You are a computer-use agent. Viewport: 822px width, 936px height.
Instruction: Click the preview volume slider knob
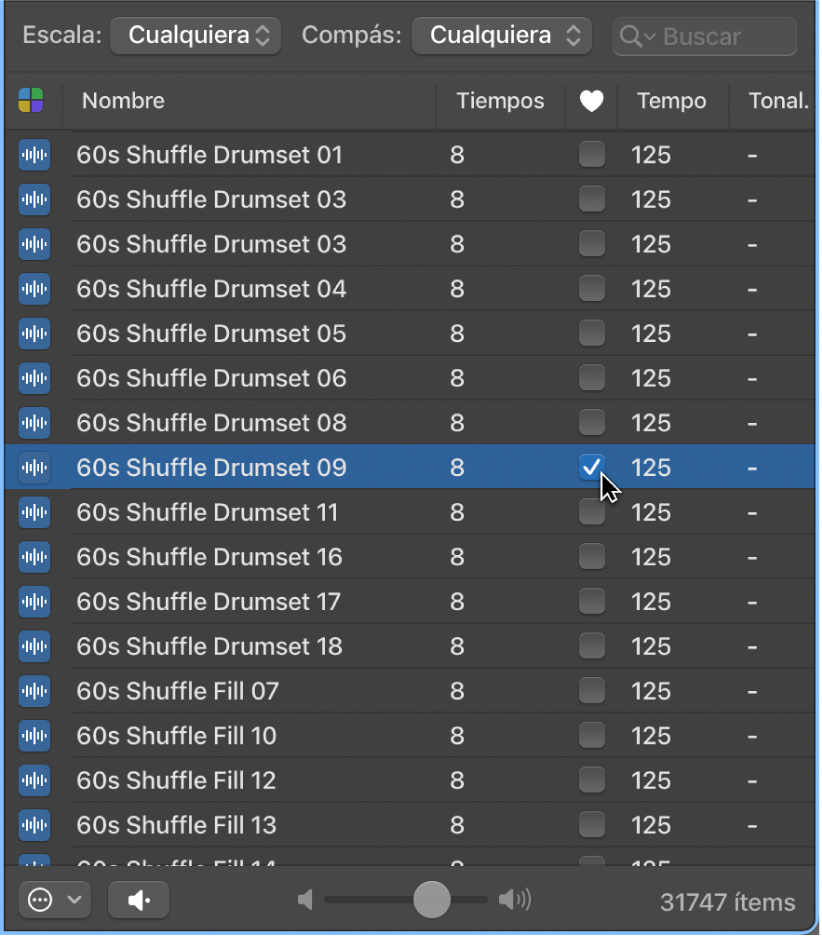(x=432, y=900)
